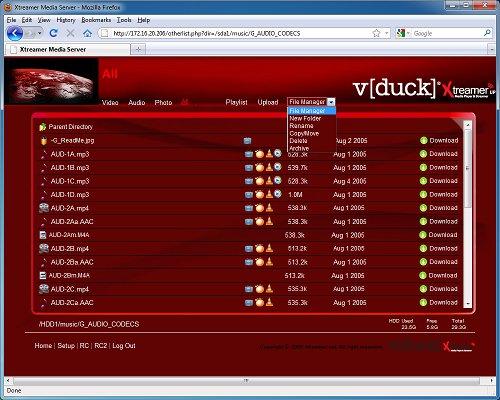Open the History menu
The width and height of the screenshot is (500, 400).
coord(66,20)
